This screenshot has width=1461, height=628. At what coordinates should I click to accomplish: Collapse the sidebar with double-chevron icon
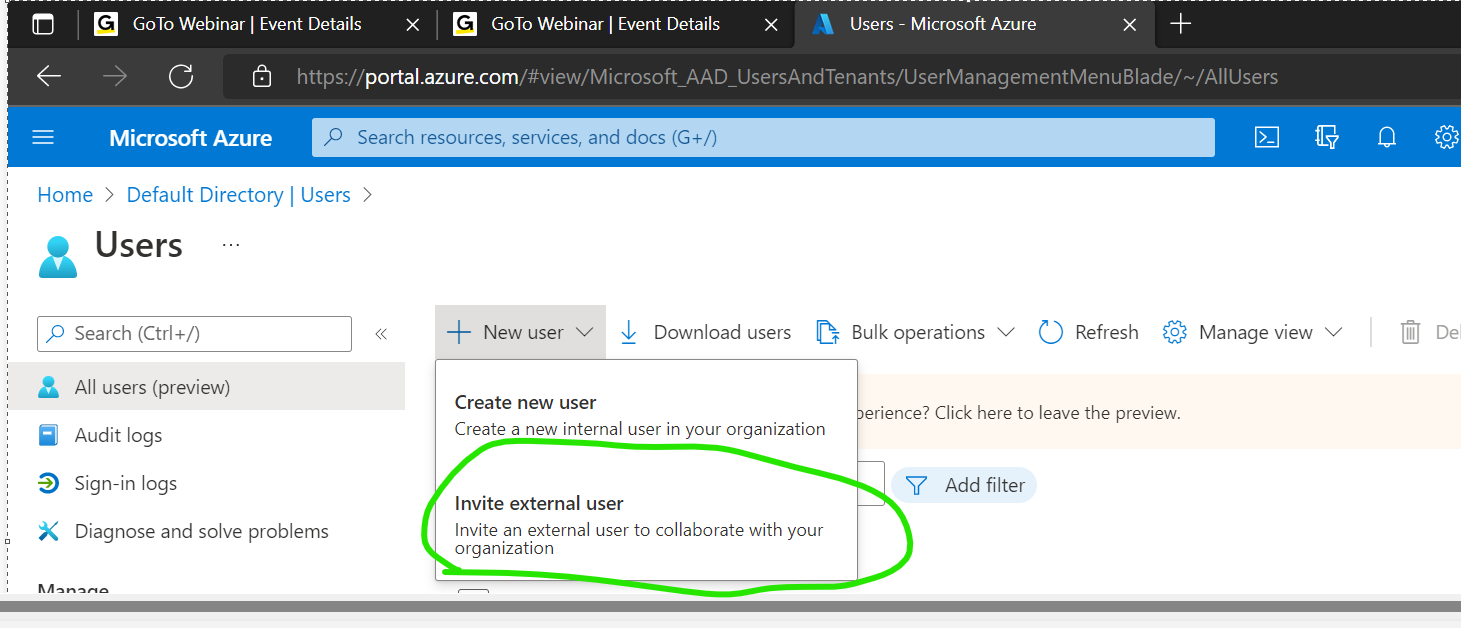coord(381,334)
